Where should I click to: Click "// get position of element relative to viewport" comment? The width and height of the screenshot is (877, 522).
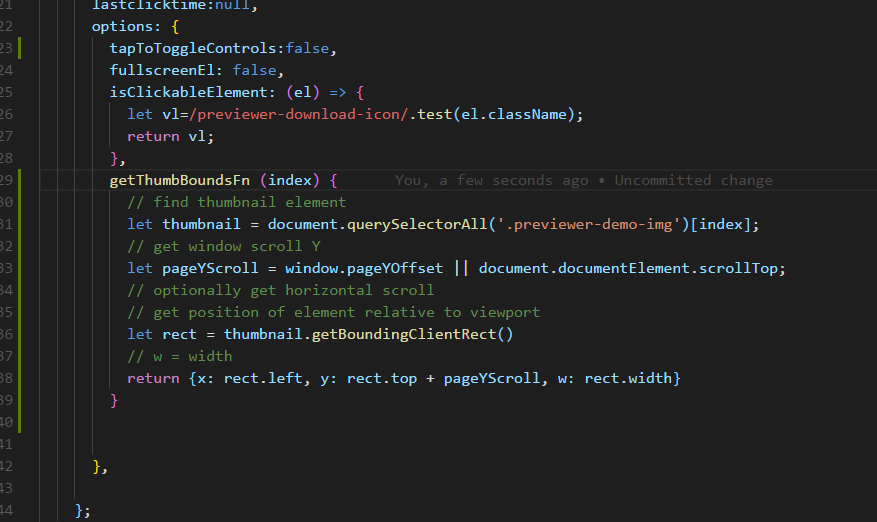[x=333, y=312]
